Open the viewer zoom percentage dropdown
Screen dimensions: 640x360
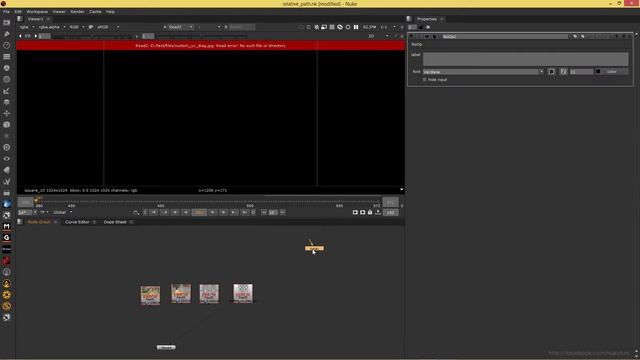[x=370, y=27]
